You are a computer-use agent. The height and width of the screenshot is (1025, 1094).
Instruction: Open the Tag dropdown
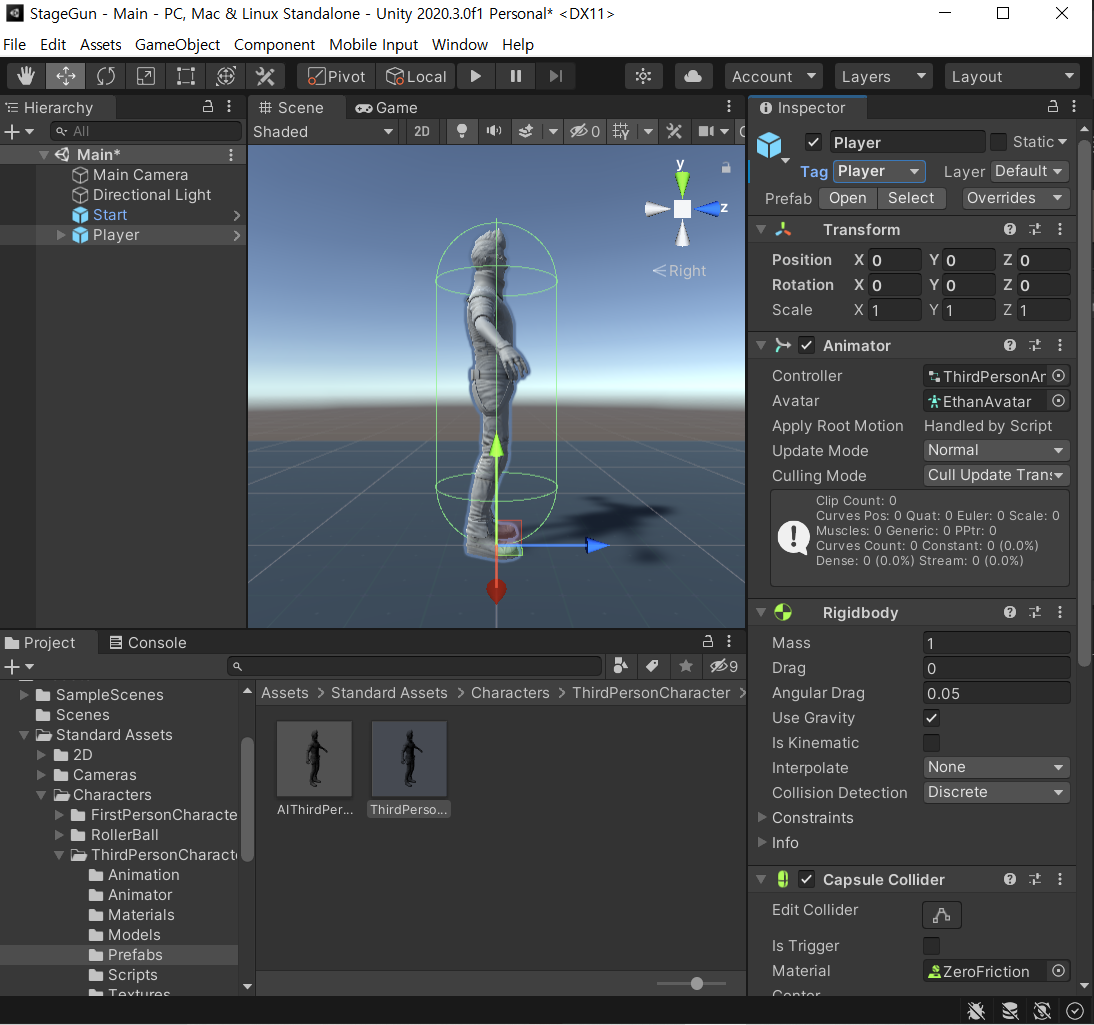tap(879, 171)
